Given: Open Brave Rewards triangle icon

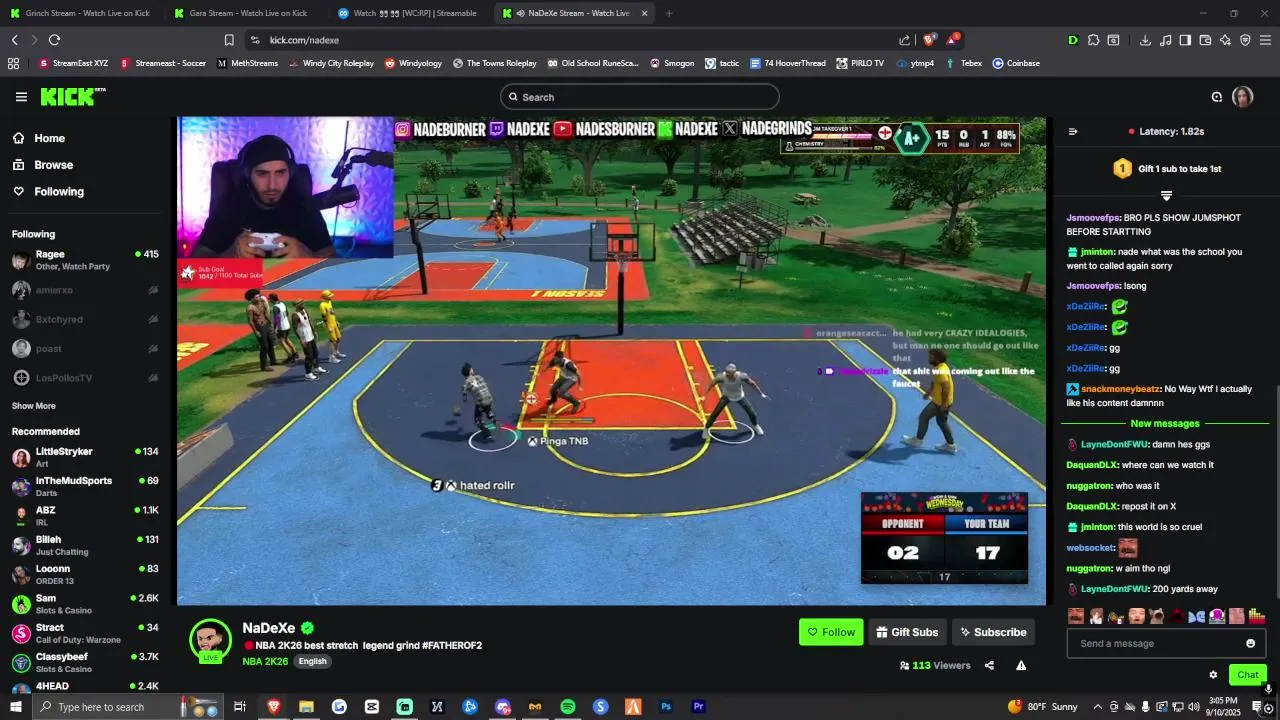Looking at the screenshot, I should pos(953,40).
